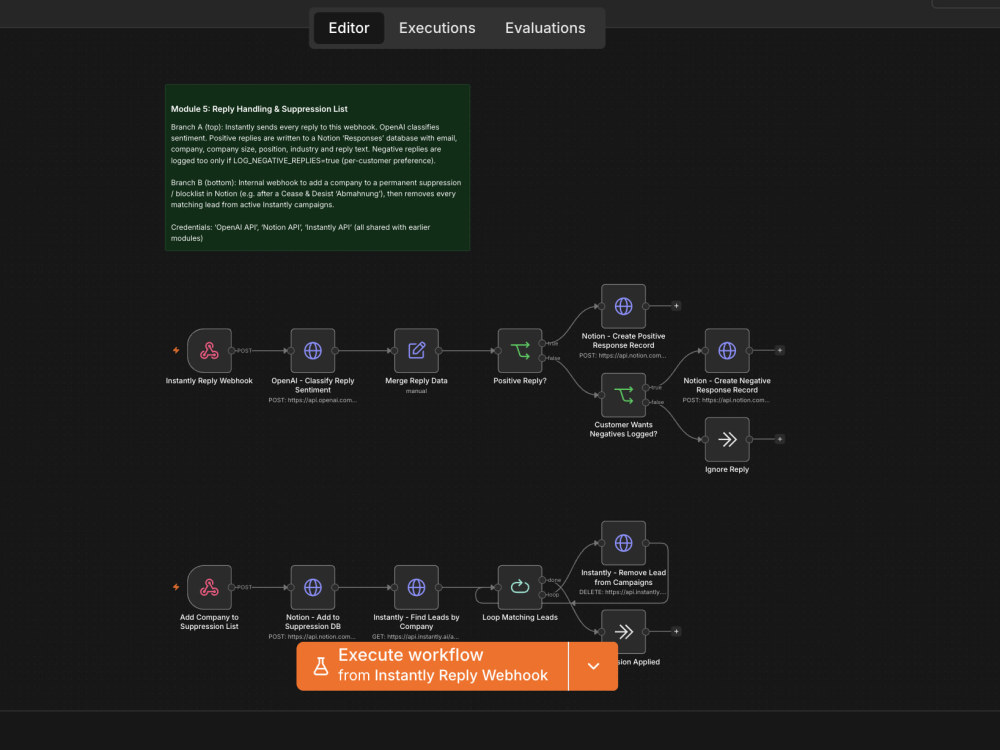Image resolution: width=1000 pixels, height=750 pixels.
Task: Select the Customer Wants Negatives Logged? node
Action: point(623,395)
